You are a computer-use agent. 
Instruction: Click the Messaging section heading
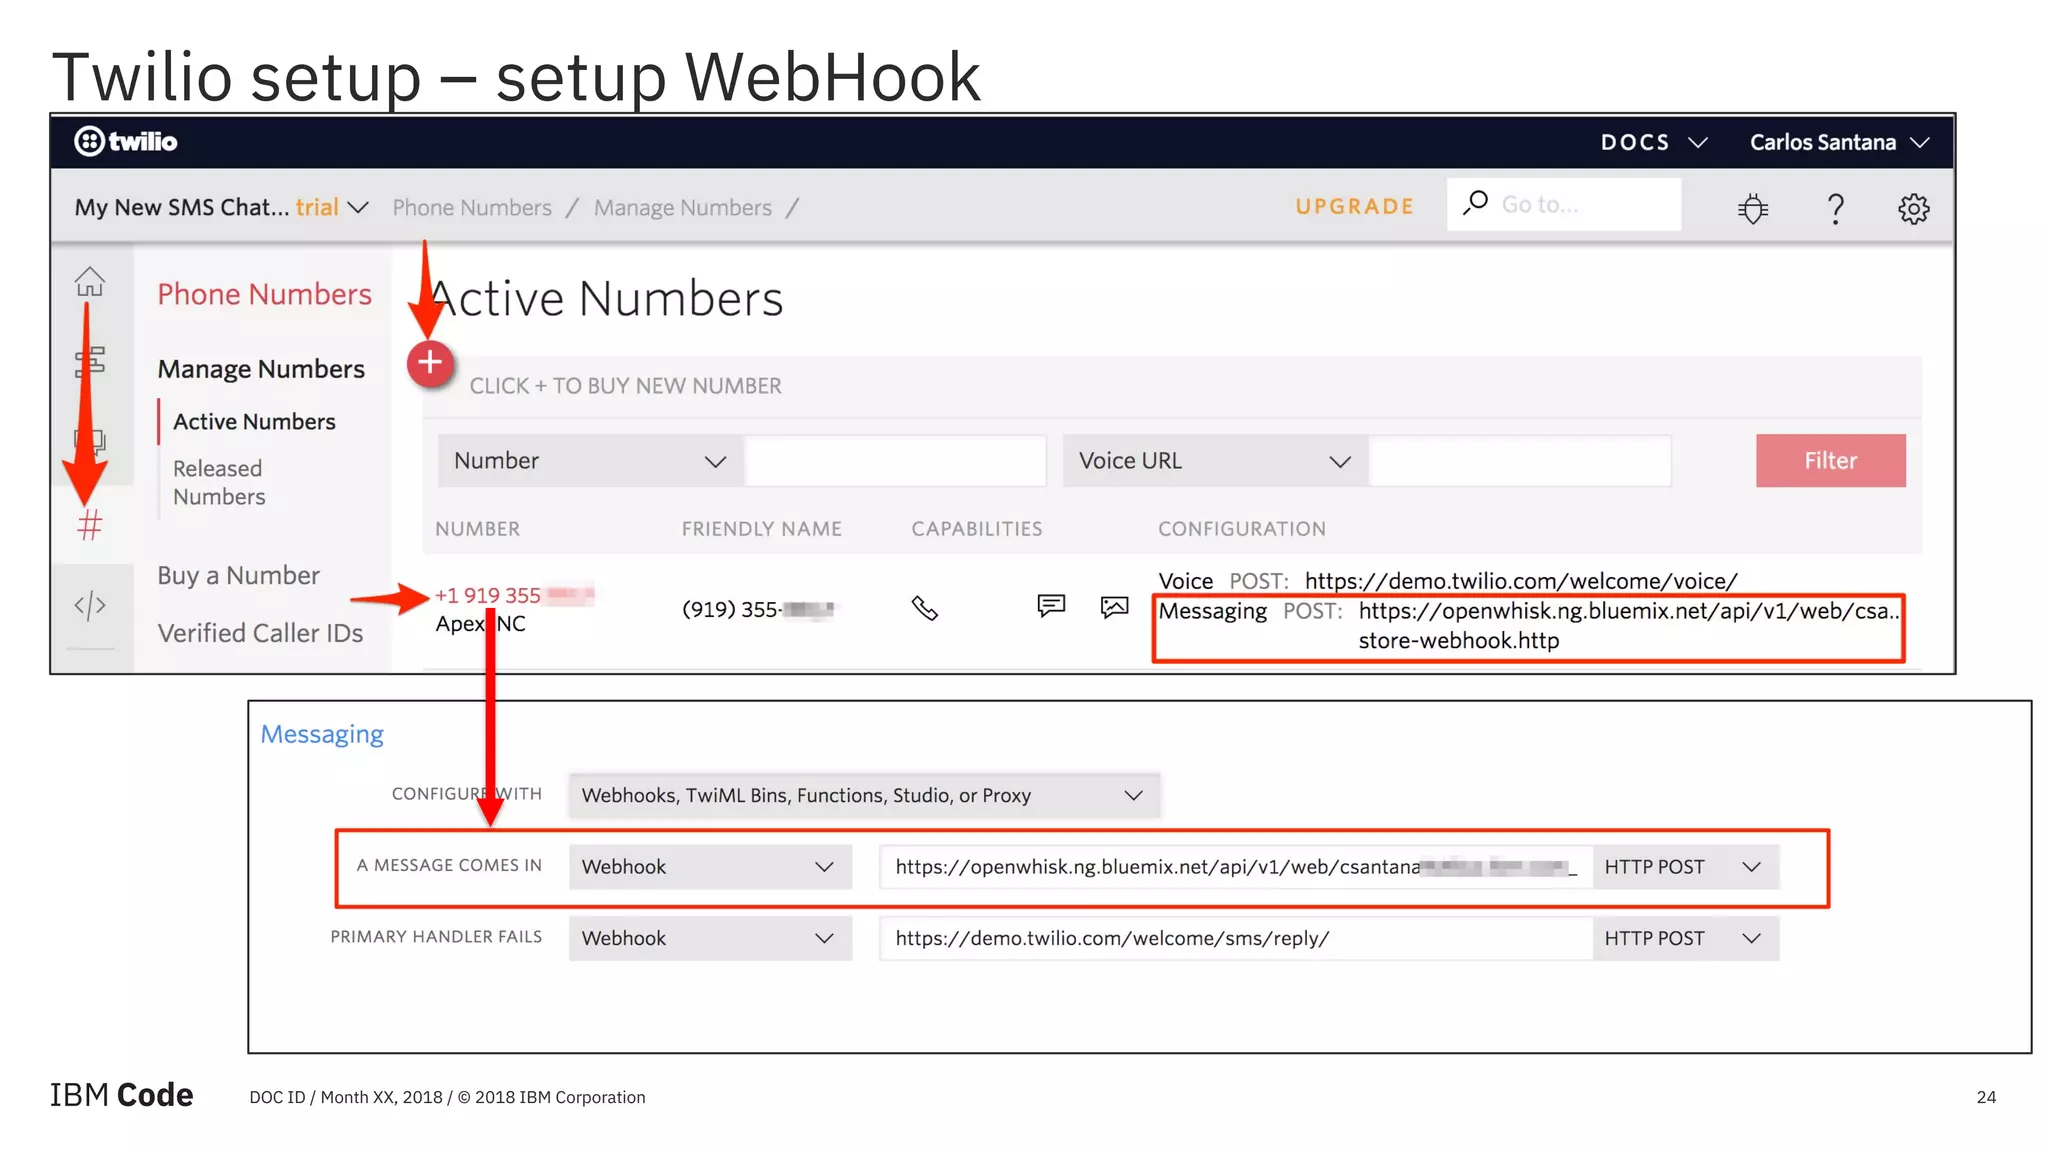click(x=322, y=734)
